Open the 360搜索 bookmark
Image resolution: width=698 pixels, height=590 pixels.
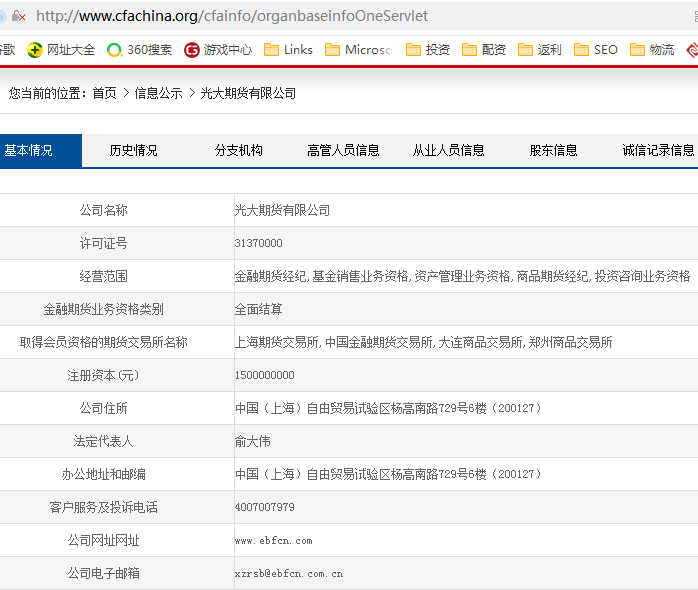pyautogui.click(x=139, y=49)
